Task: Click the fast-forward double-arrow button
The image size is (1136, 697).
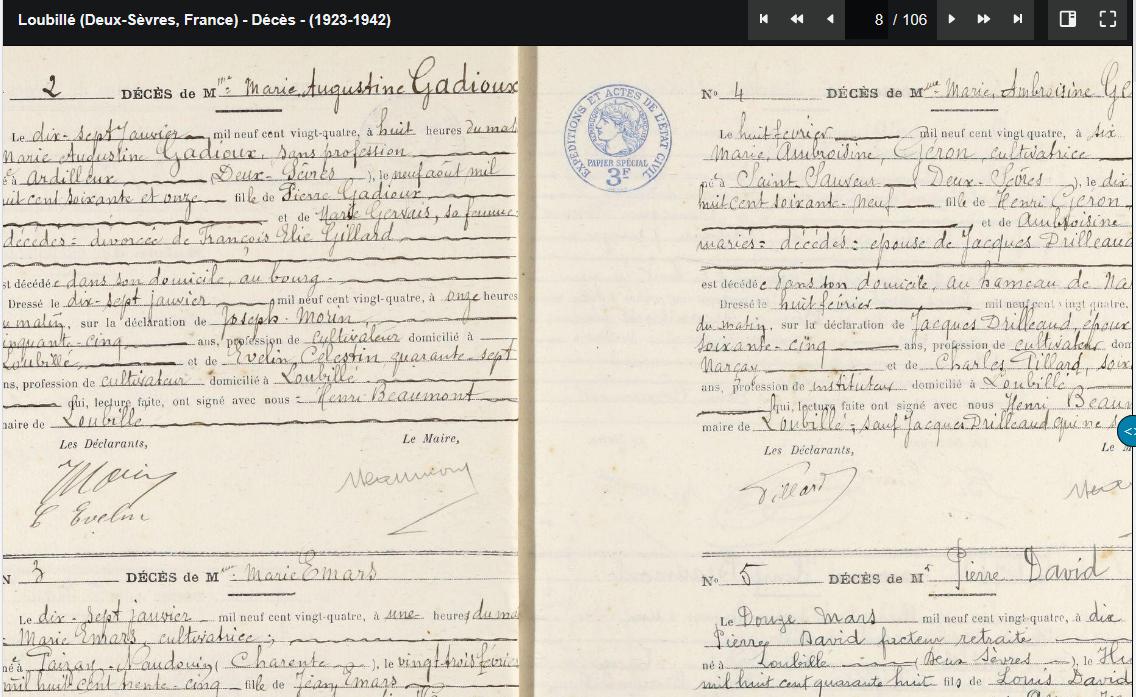Action: [x=984, y=19]
